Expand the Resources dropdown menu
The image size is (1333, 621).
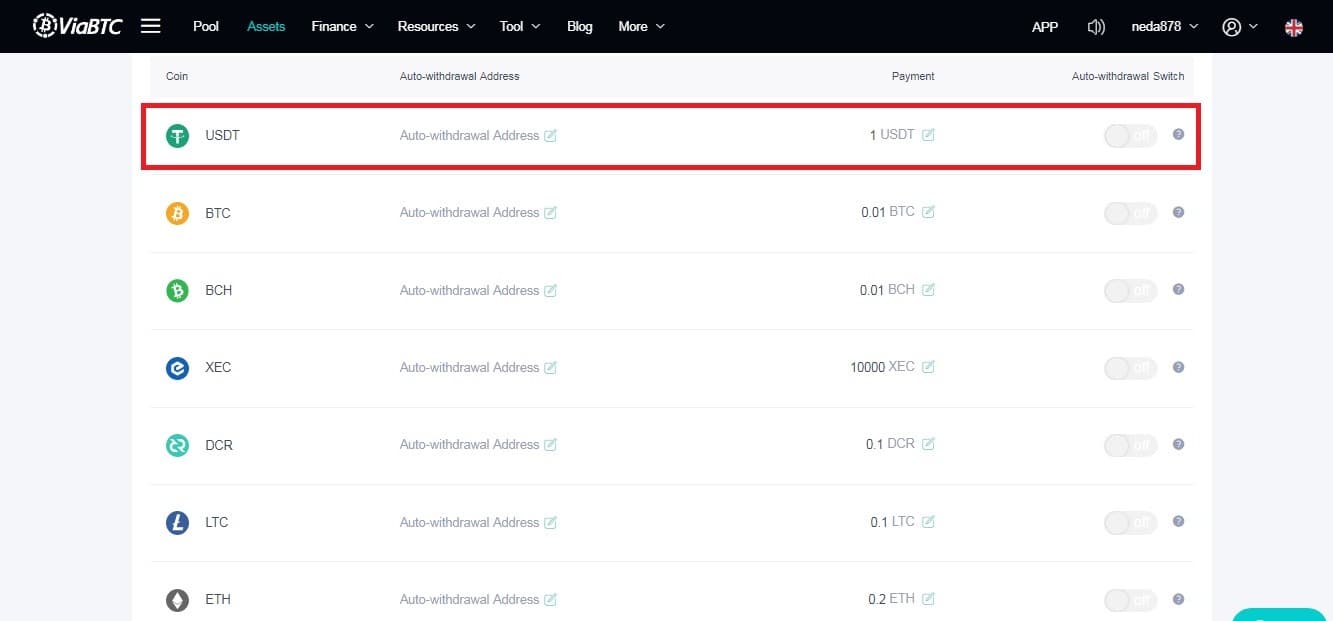click(x=436, y=26)
